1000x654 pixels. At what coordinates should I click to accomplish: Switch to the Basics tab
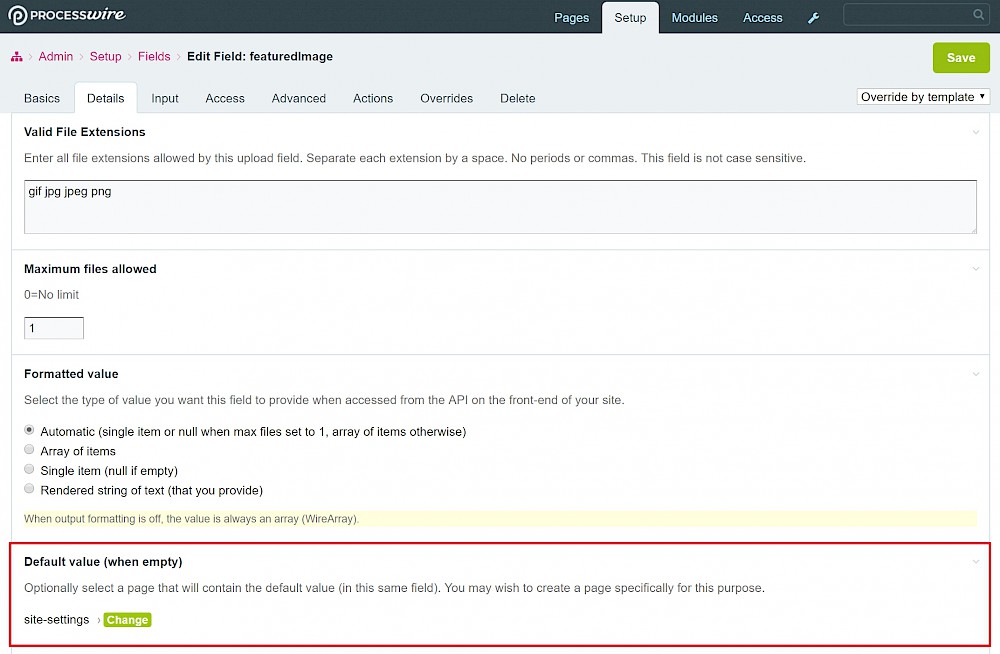tap(42, 98)
